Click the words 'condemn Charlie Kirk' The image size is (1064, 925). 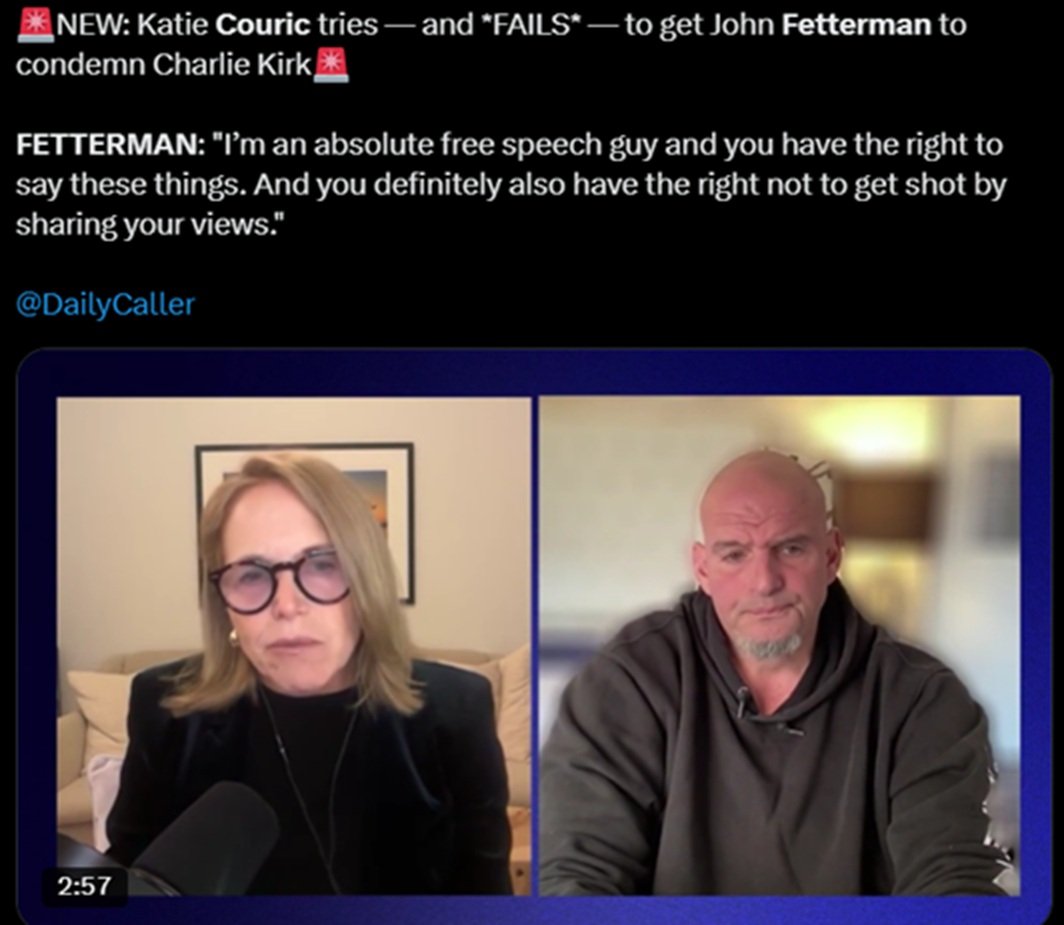point(163,65)
